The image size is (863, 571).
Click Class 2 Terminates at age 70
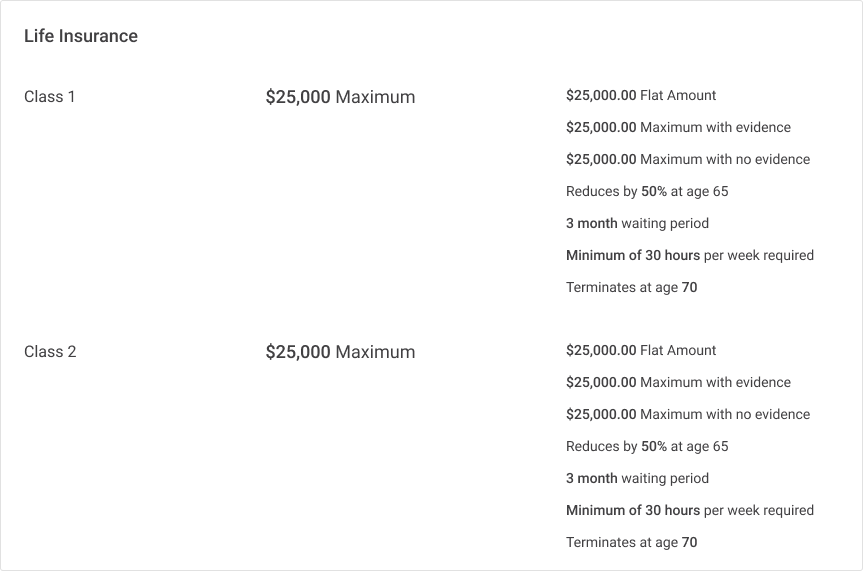[632, 542]
